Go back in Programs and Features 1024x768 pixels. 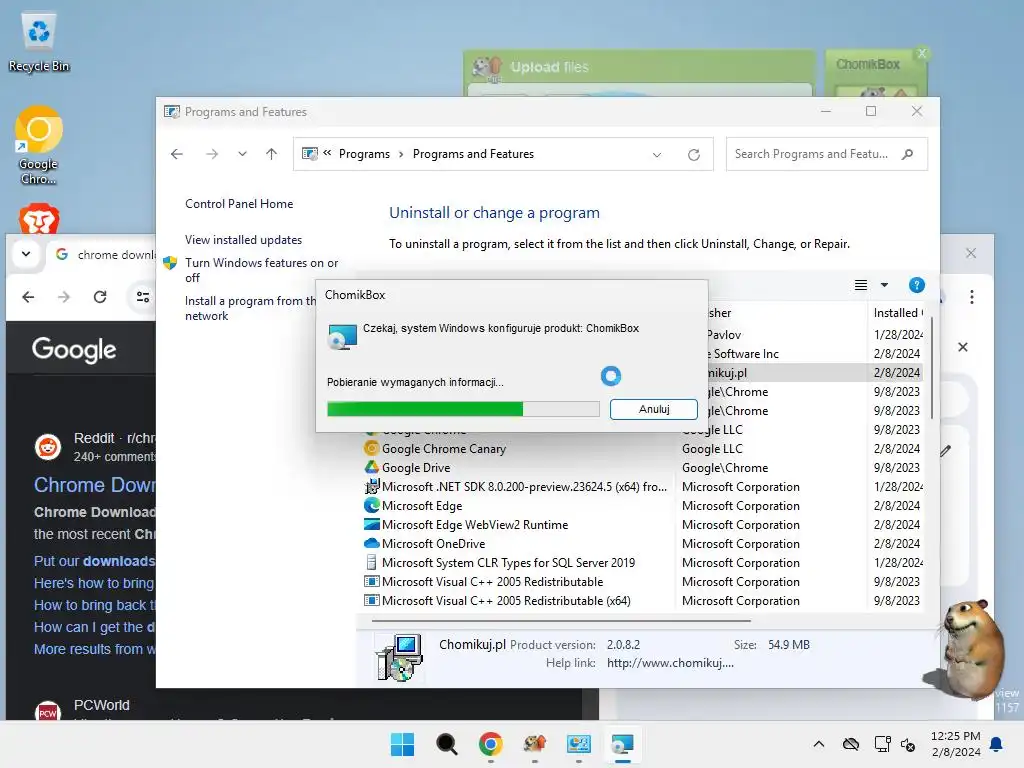tap(177, 154)
